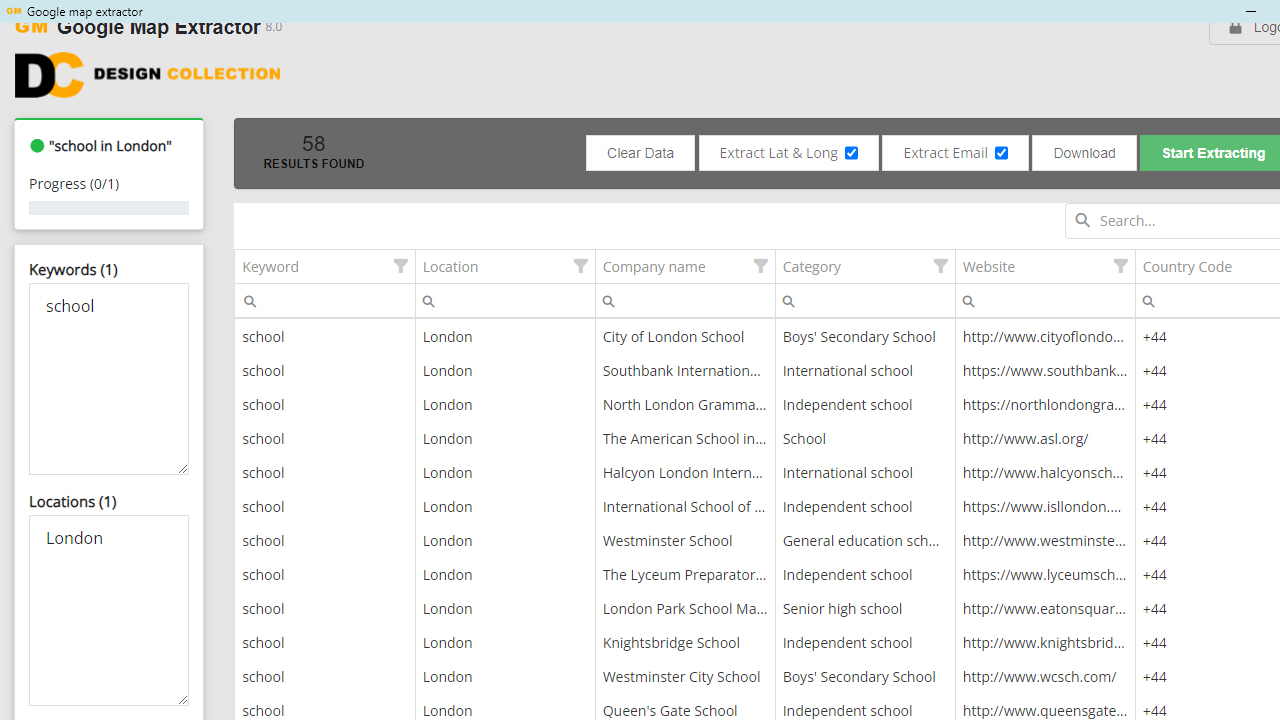
Task: Open the filter dropdown on the Keyword column
Action: (400, 266)
